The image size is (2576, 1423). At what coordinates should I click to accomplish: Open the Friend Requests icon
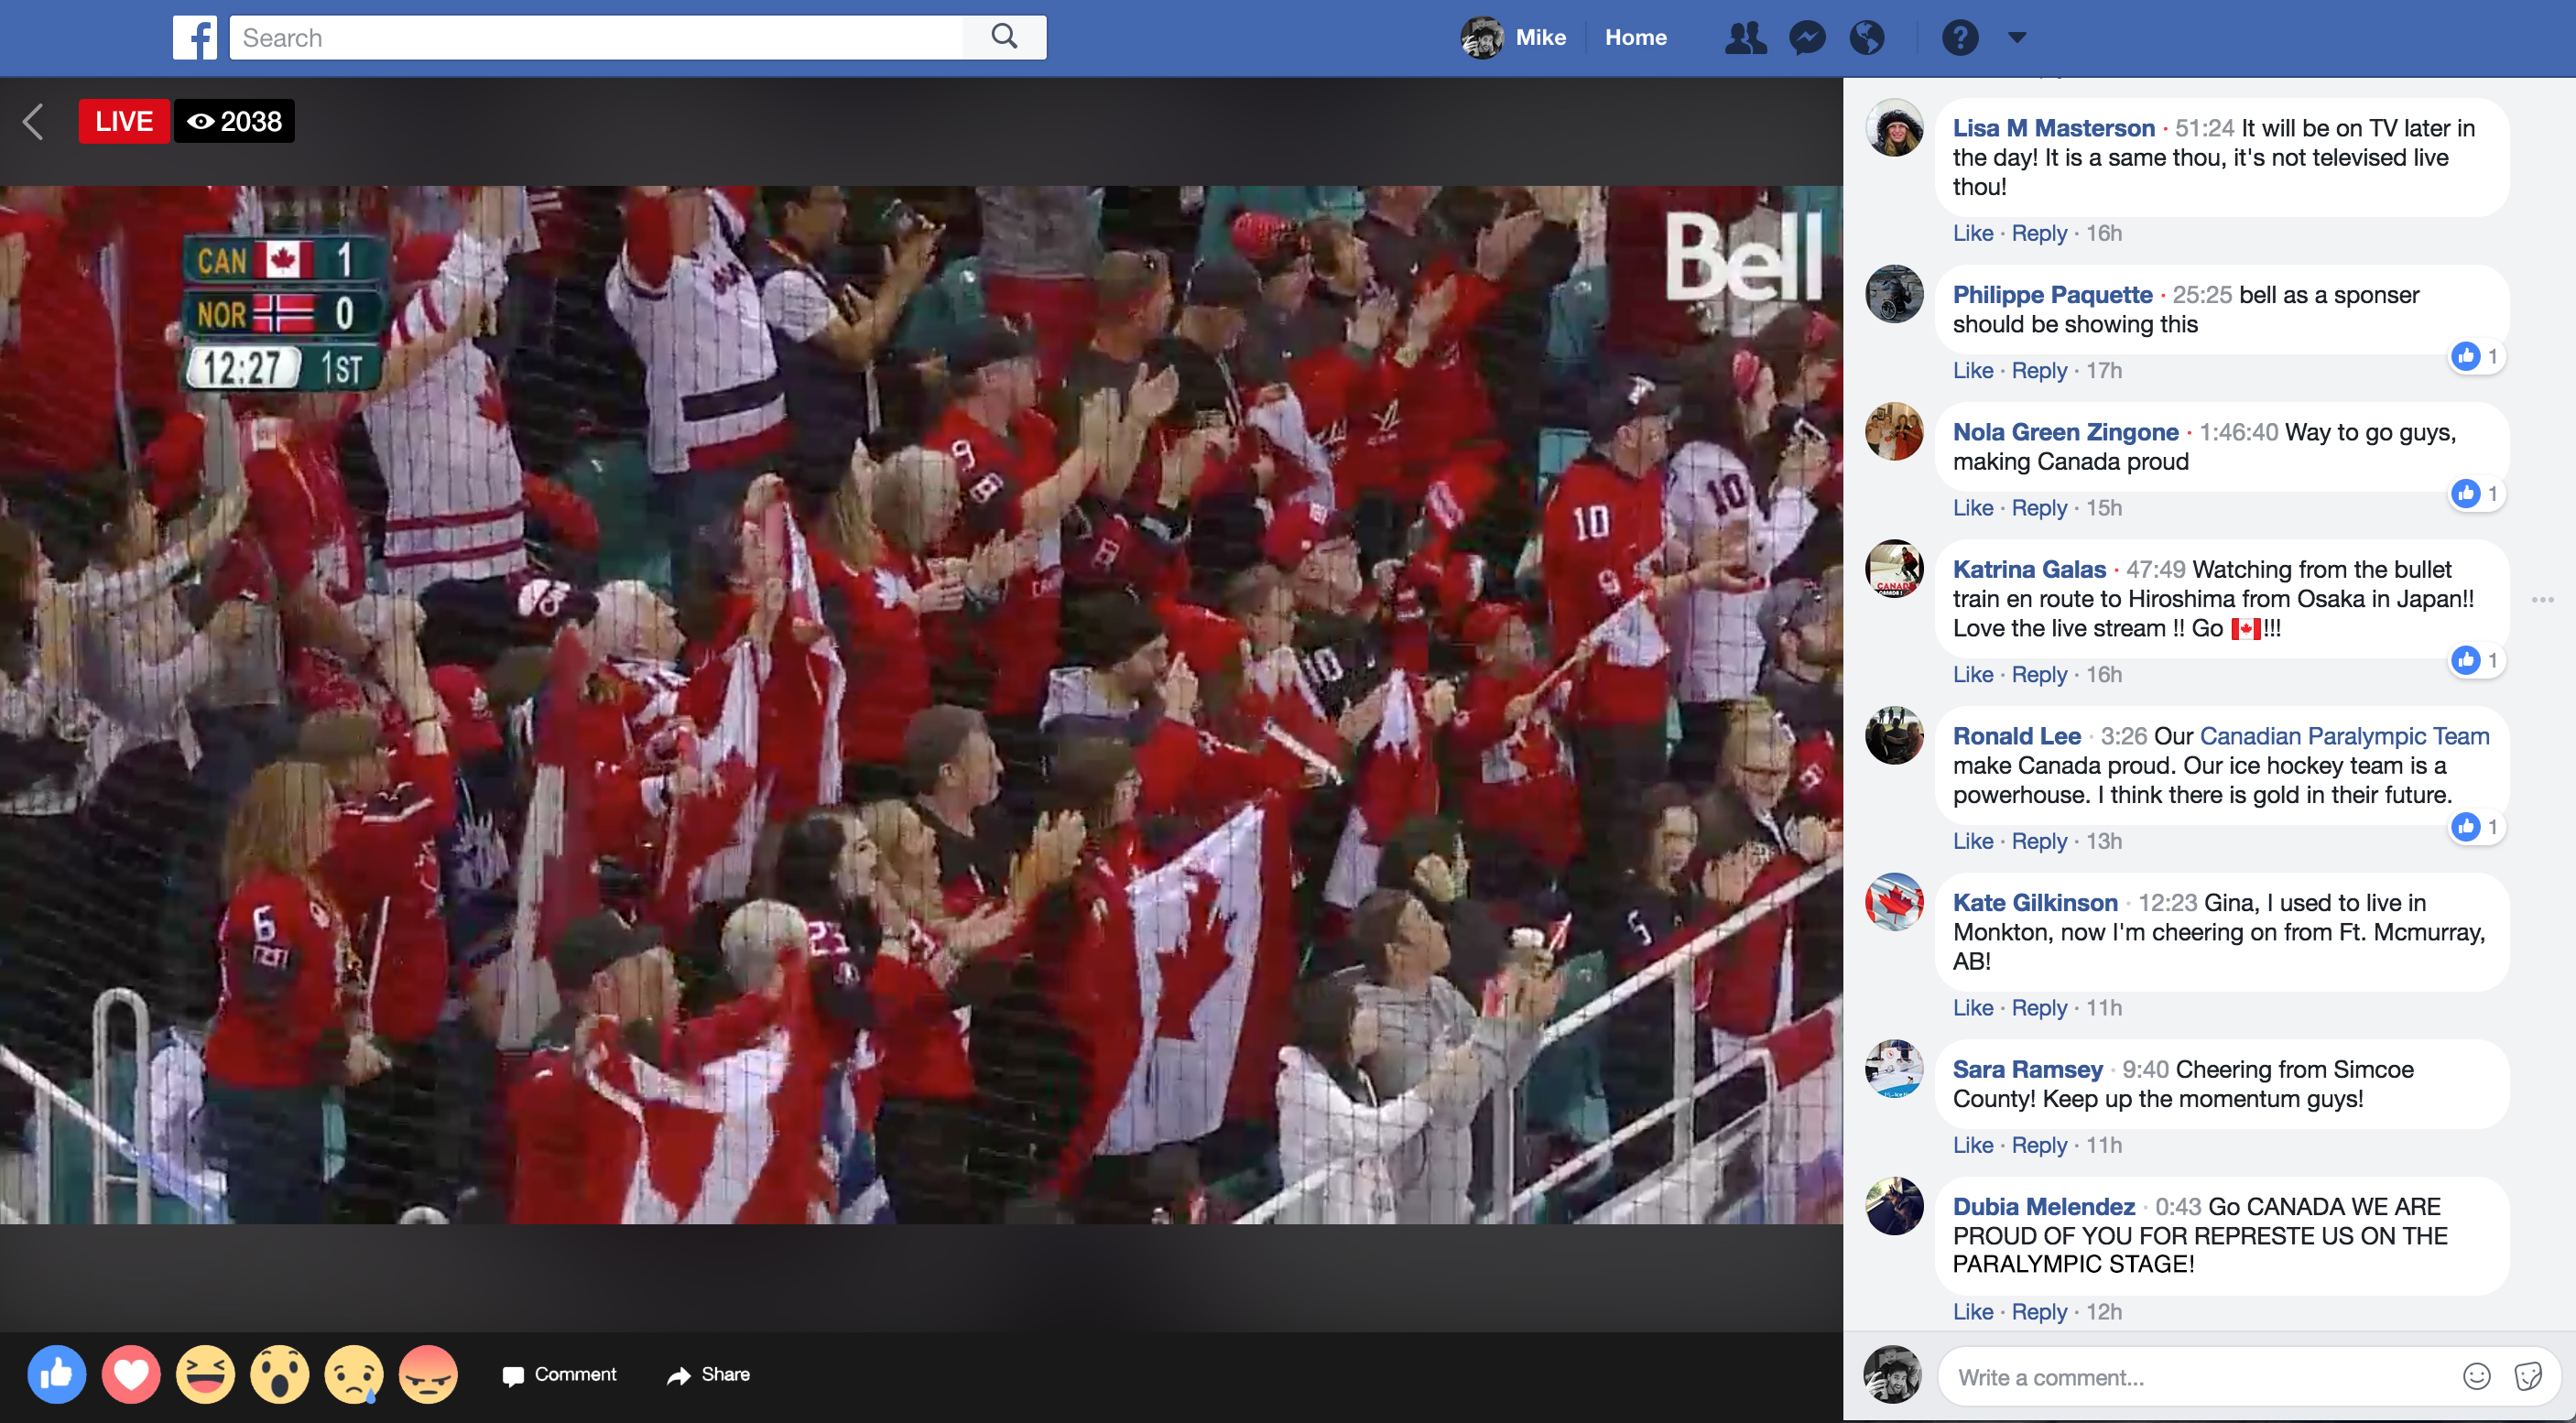pos(1745,38)
